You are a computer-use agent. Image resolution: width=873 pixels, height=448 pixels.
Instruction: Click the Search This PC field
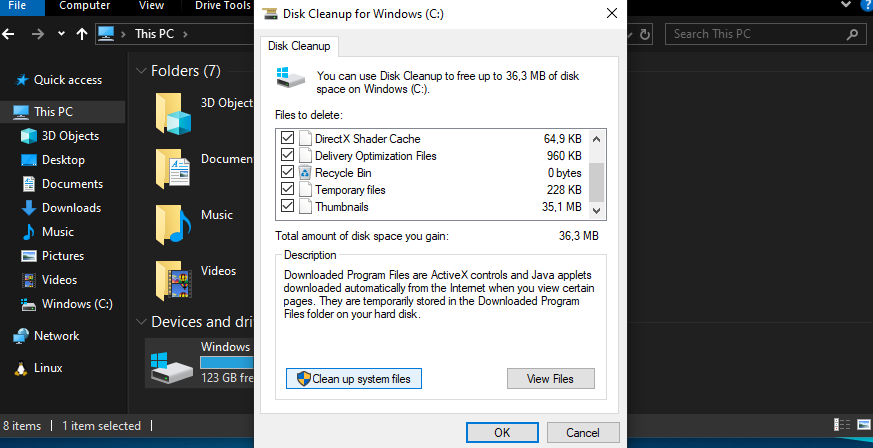click(x=768, y=34)
